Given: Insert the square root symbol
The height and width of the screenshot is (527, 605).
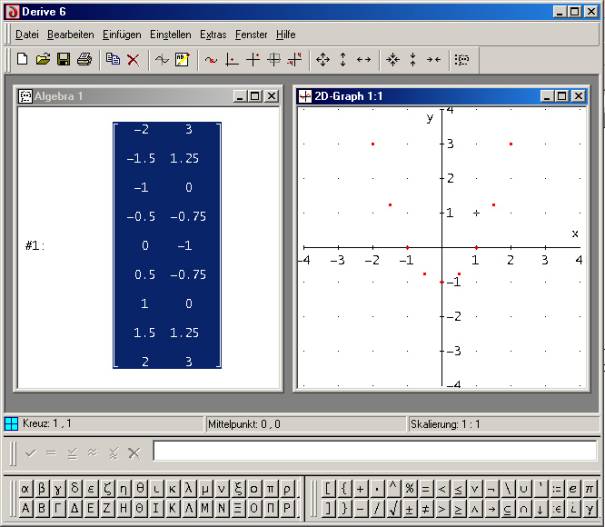Looking at the screenshot, I should click(393, 508).
